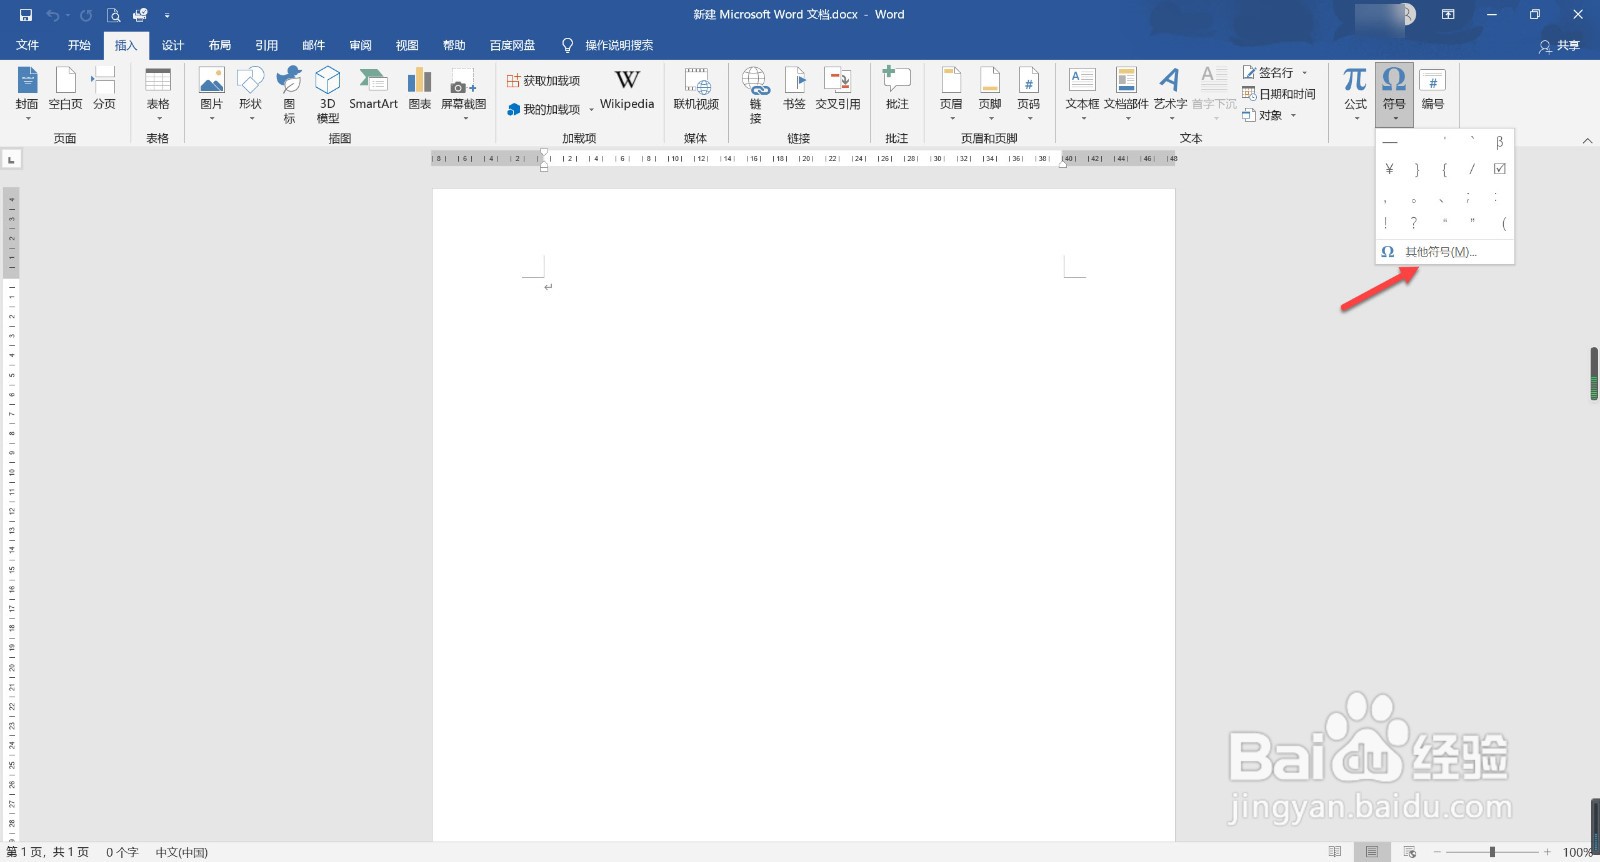Switch to Print Layout view in status bar
Image resolution: width=1600 pixels, height=862 pixels.
1372,852
